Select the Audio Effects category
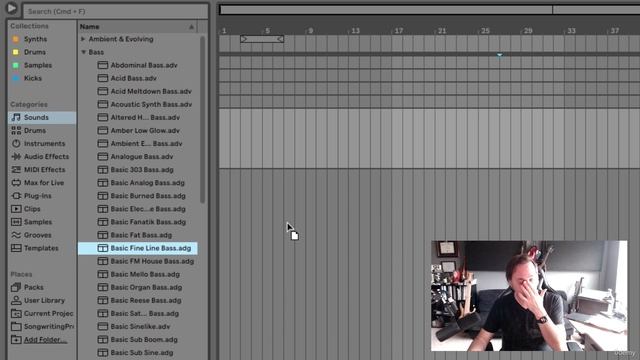 pyautogui.click(x=46, y=157)
